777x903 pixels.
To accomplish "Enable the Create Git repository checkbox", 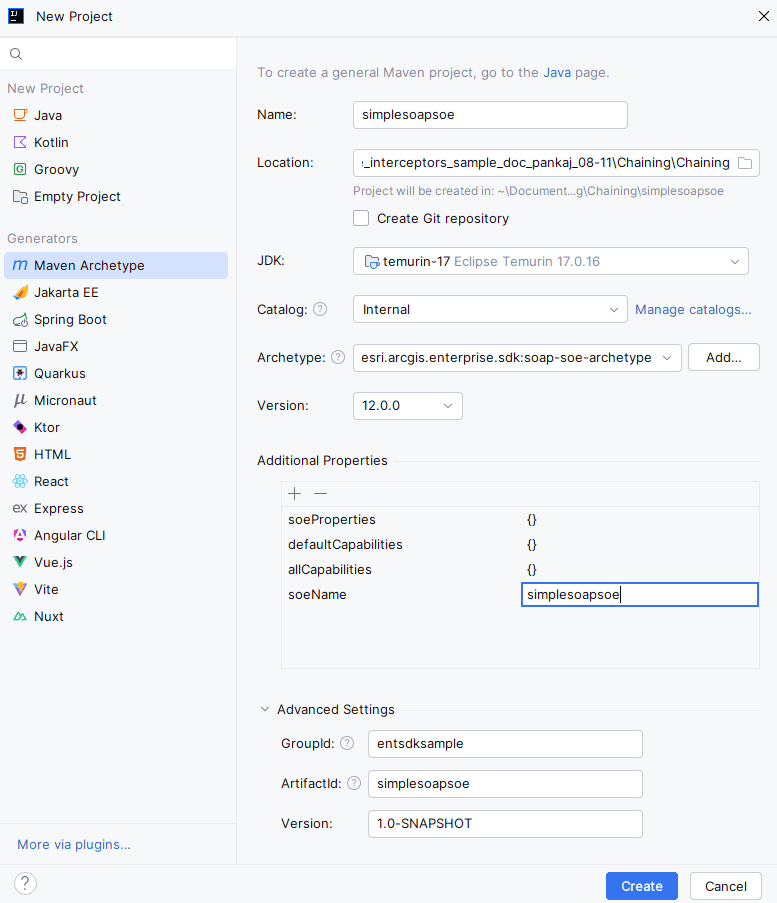I will pos(361,218).
